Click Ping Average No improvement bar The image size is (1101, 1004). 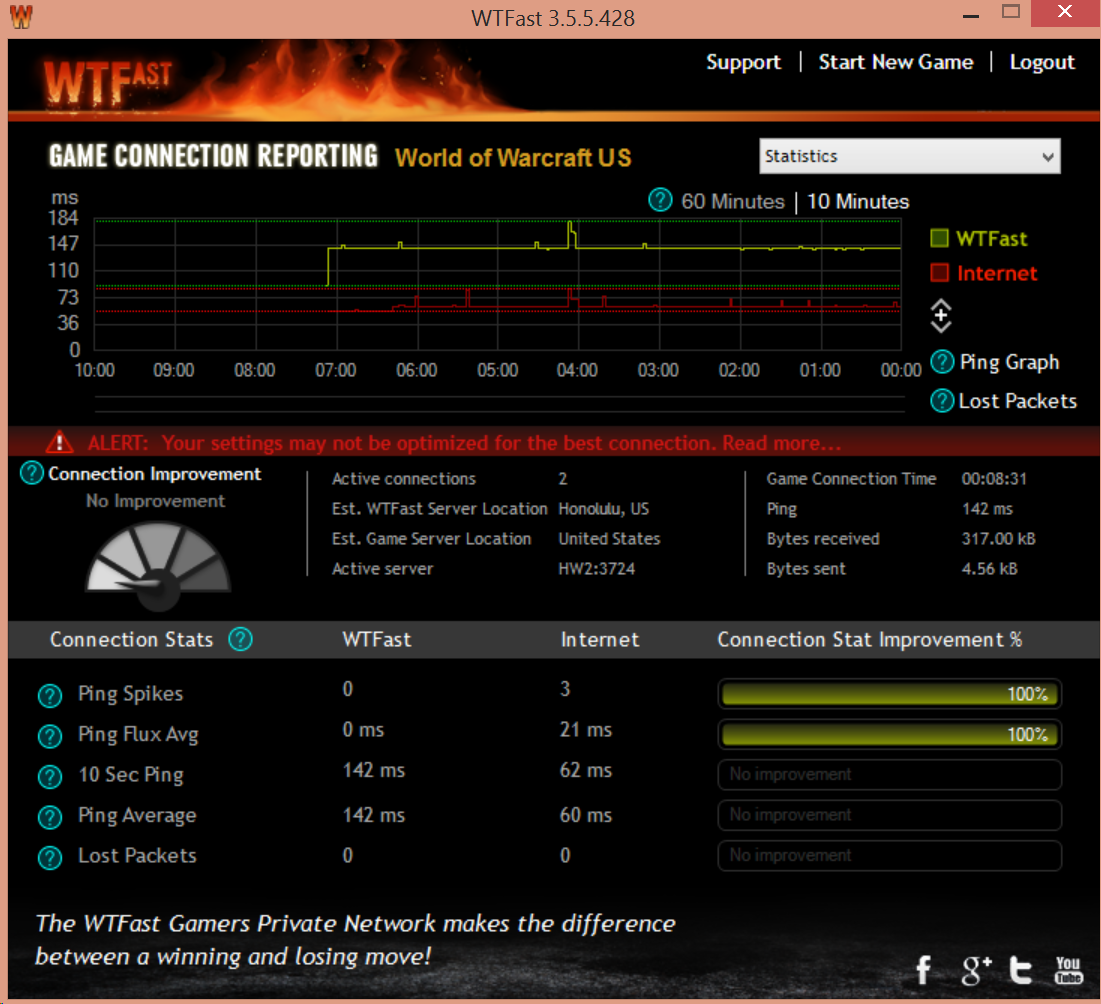890,815
